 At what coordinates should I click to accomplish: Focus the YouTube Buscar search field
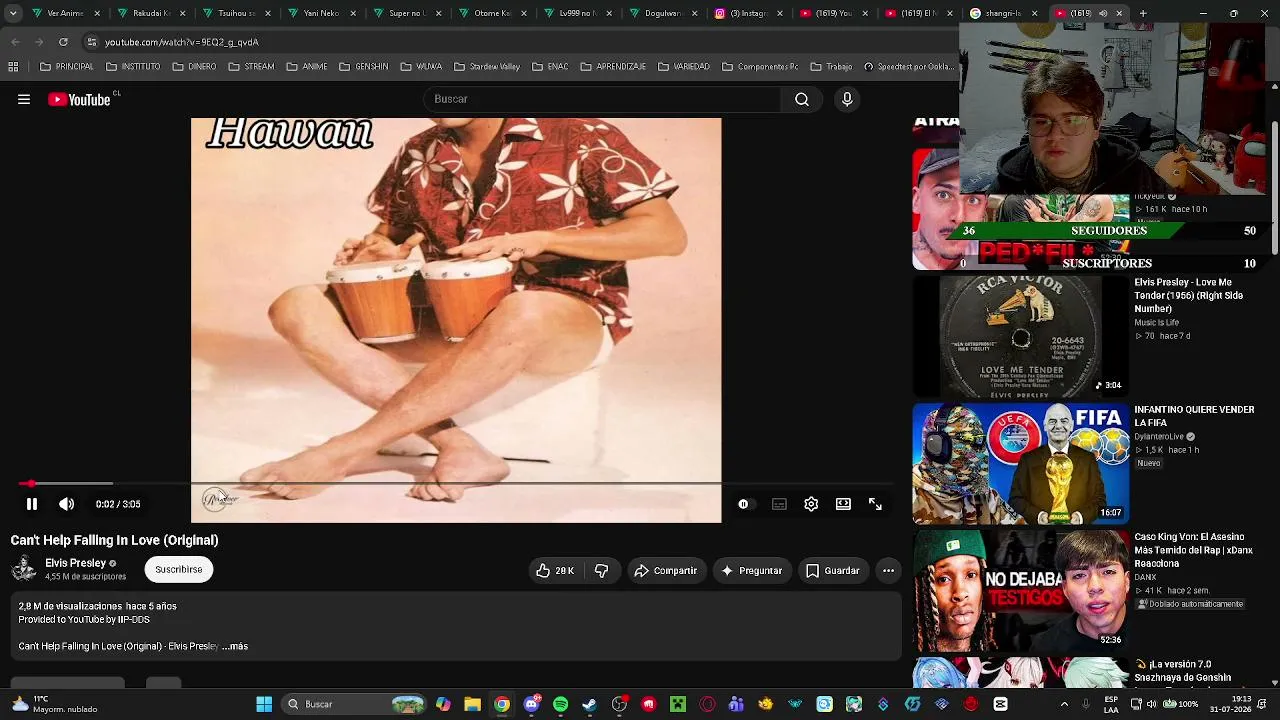[602, 99]
